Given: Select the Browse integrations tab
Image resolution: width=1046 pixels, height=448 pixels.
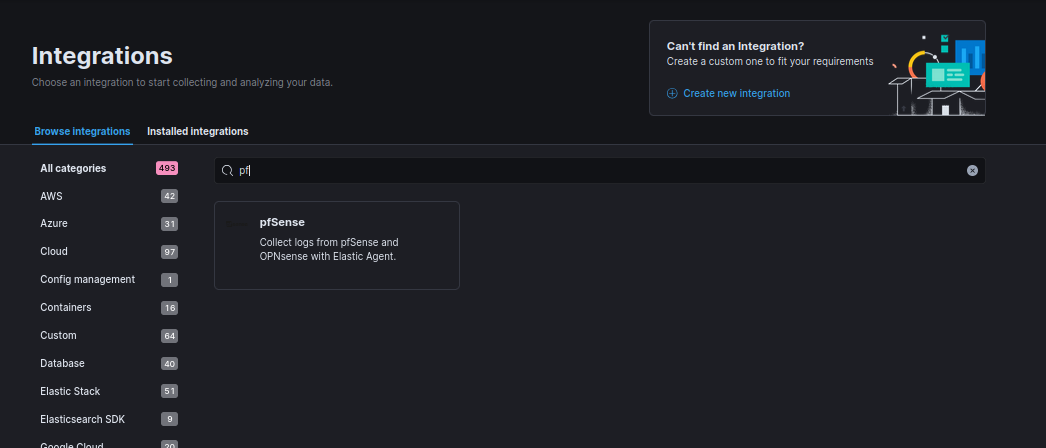Looking at the screenshot, I should [x=82, y=131].
